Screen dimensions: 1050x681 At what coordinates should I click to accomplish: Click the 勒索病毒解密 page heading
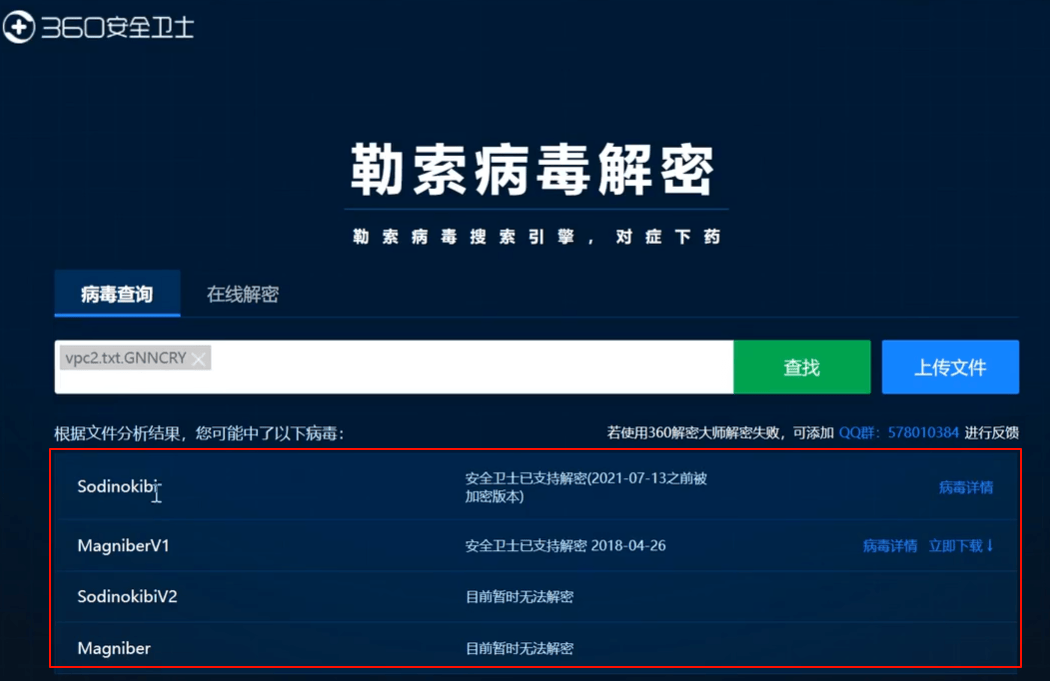coord(534,170)
